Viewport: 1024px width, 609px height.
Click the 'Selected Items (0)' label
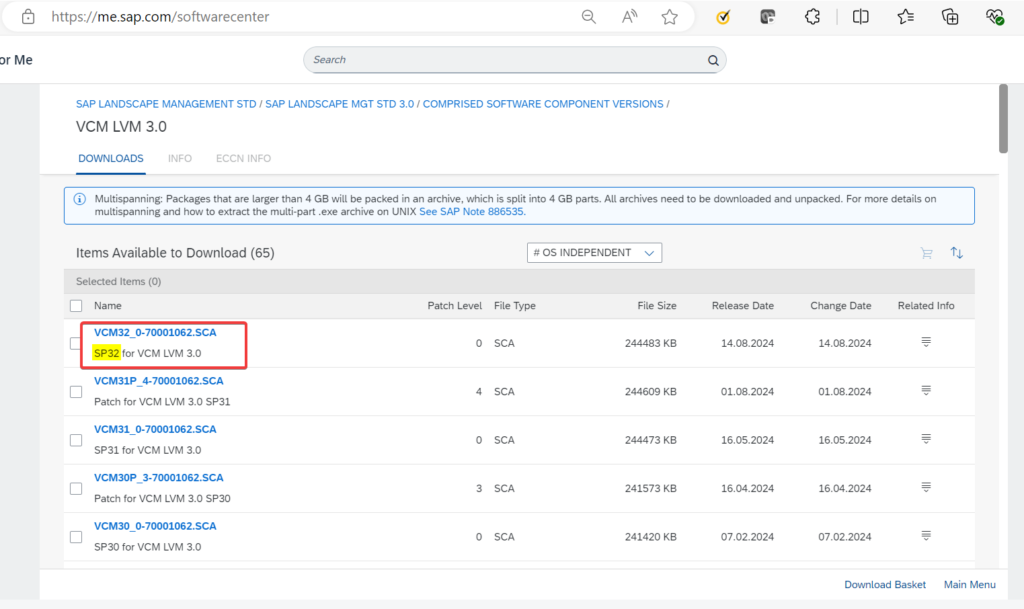coord(118,281)
